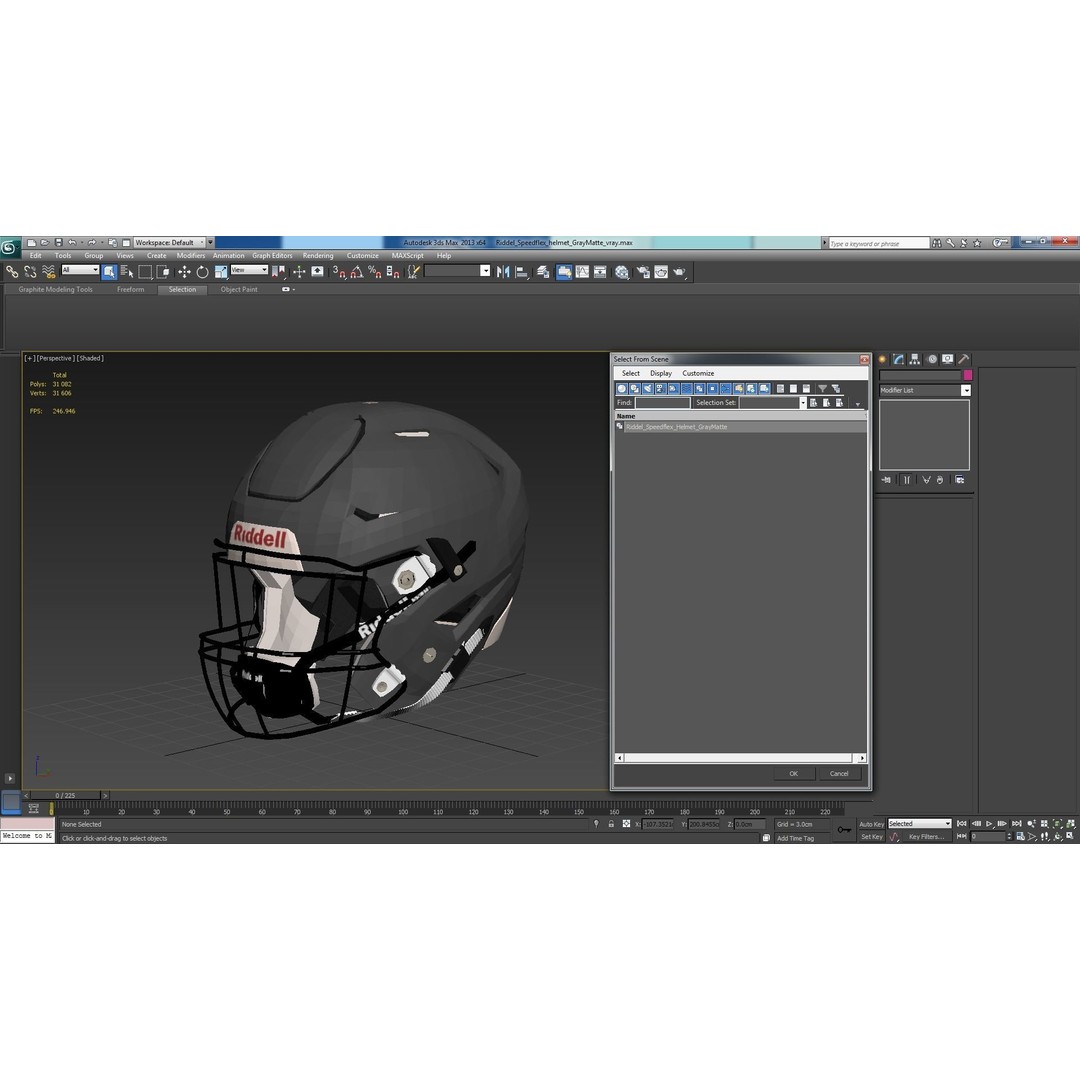The image size is (1080, 1080).
Task: Select Riddel_Speedflex_Helmet_GrayMatte in the list
Action: pos(740,427)
